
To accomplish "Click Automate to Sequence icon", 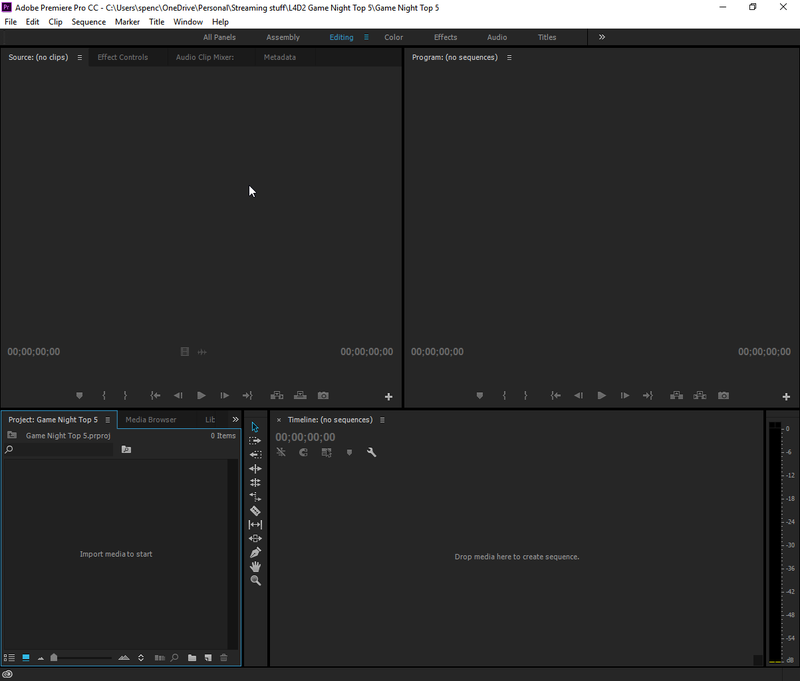I will 160,658.
